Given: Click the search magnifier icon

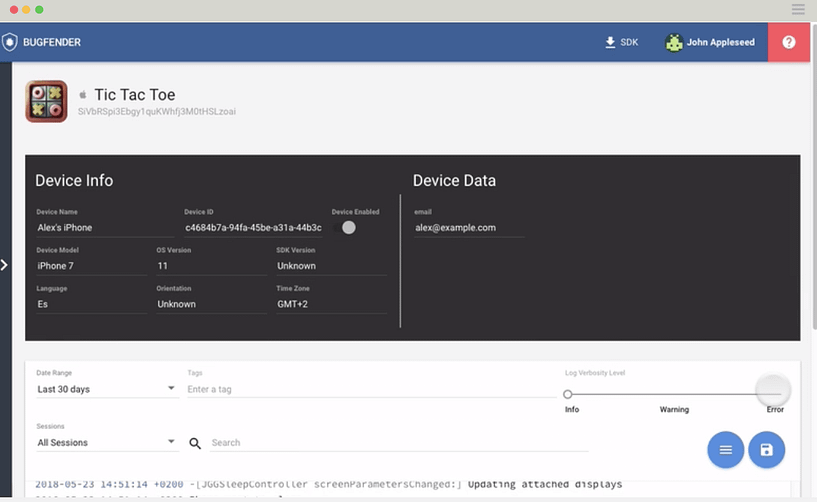Looking at the screenshot, I should tap(195, 443).
